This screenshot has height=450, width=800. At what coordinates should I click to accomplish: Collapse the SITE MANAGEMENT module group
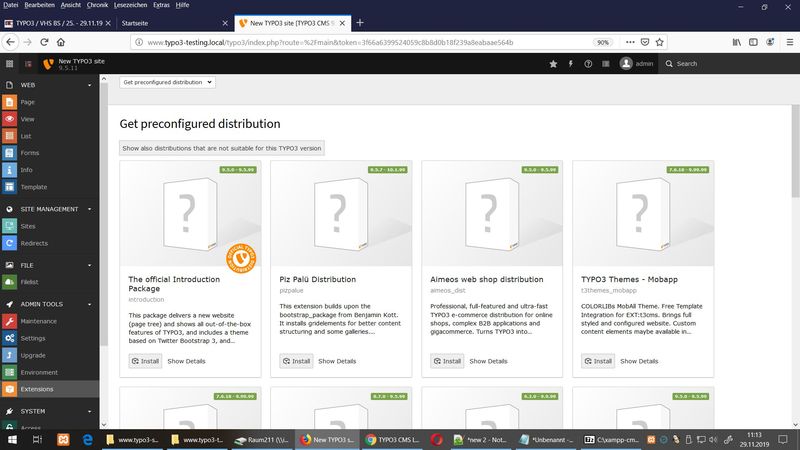pos(89,209)
